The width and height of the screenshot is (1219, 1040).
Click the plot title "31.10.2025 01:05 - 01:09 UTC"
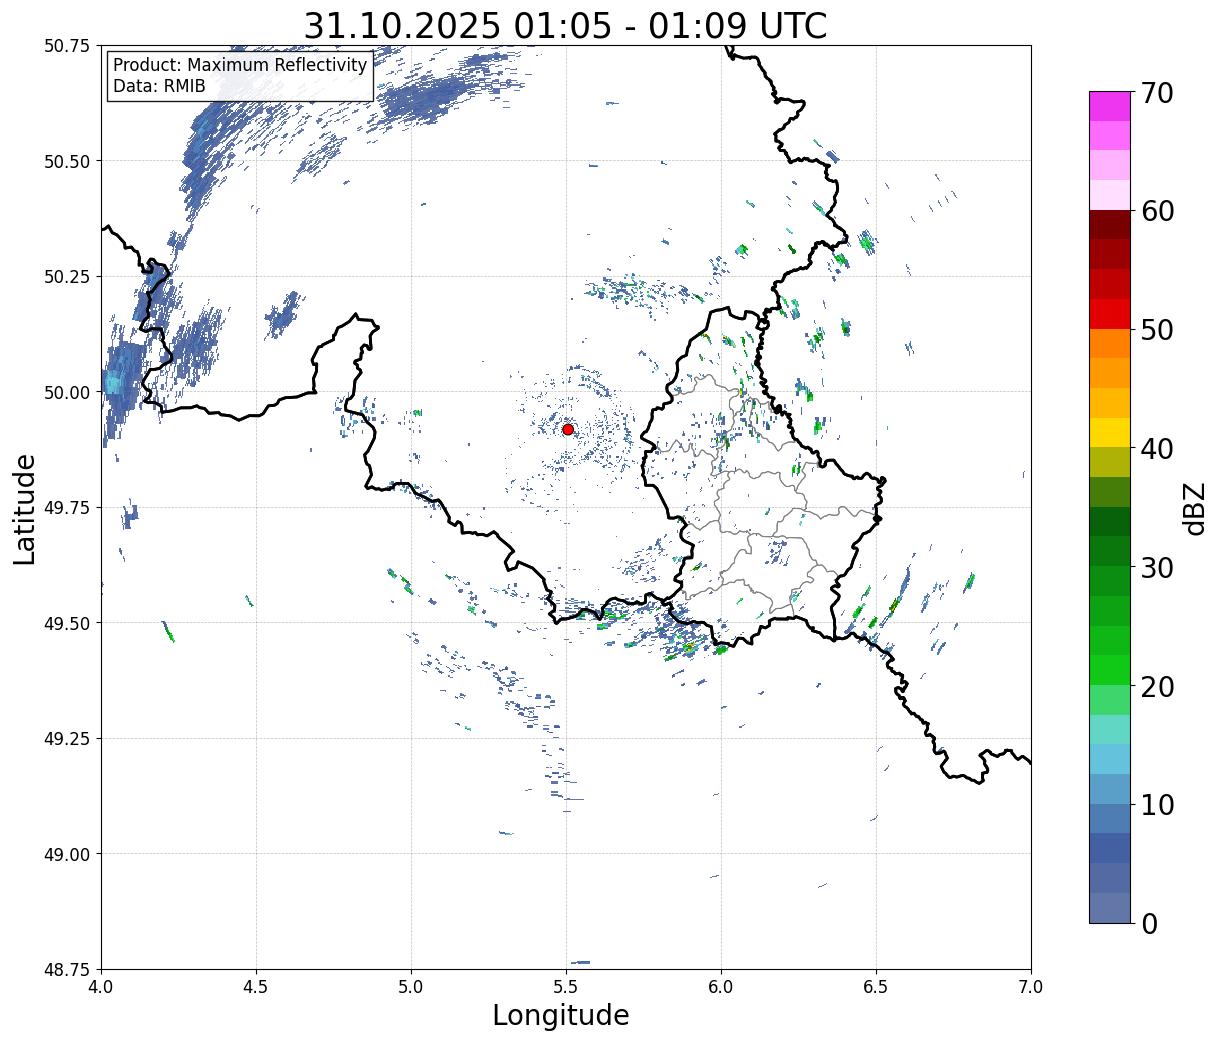(565, 25)
